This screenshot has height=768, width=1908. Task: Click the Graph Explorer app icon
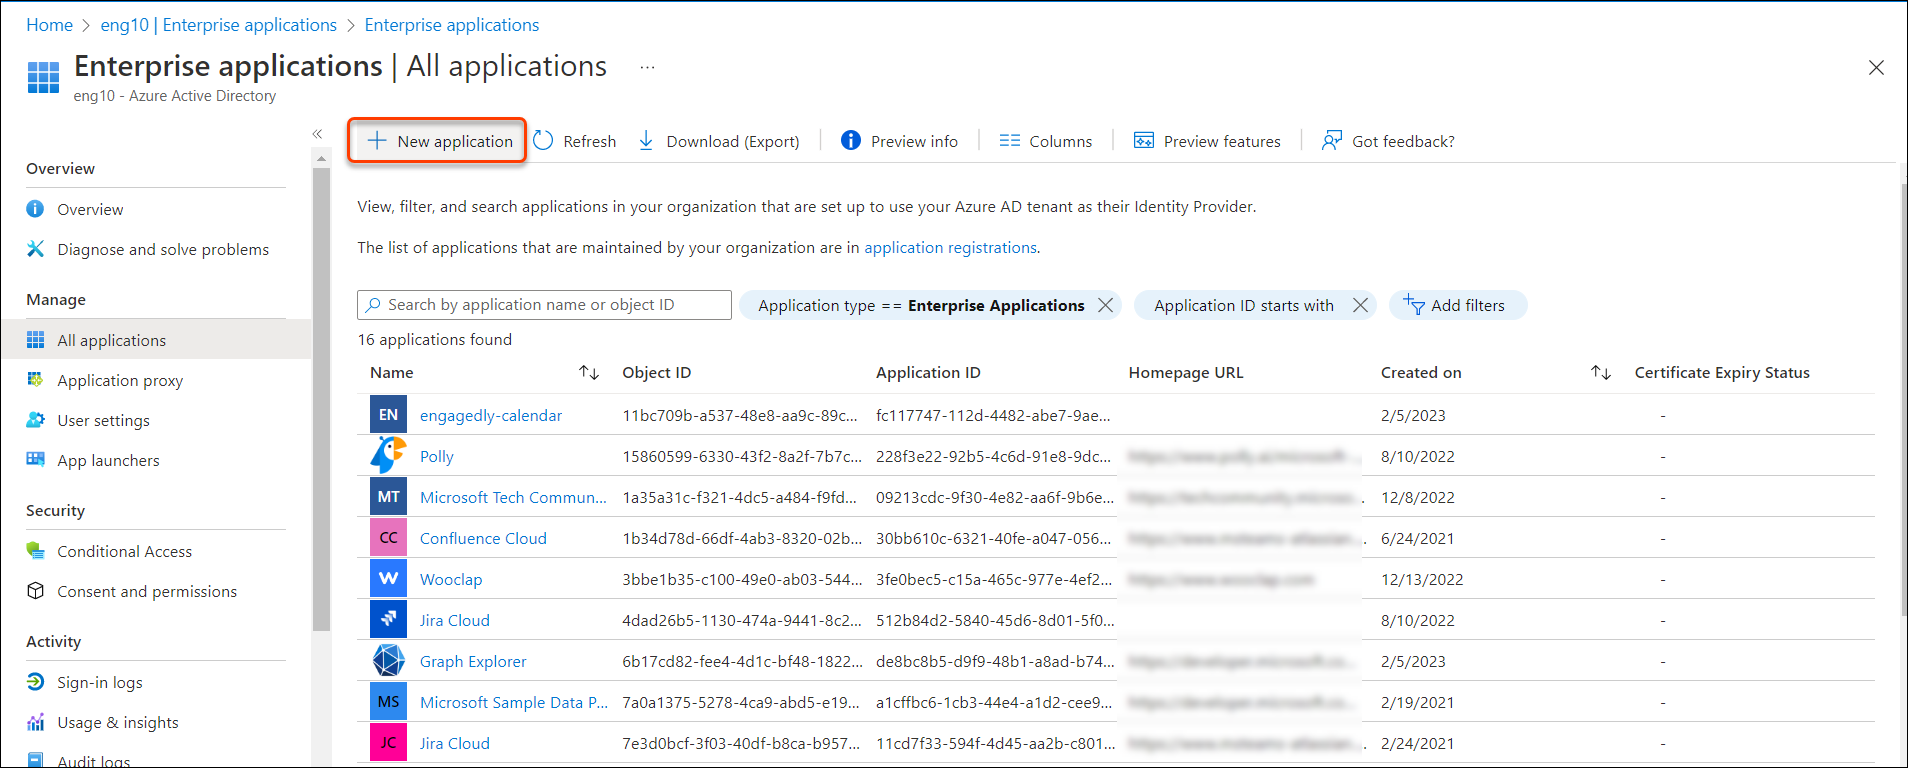[388, 660]
